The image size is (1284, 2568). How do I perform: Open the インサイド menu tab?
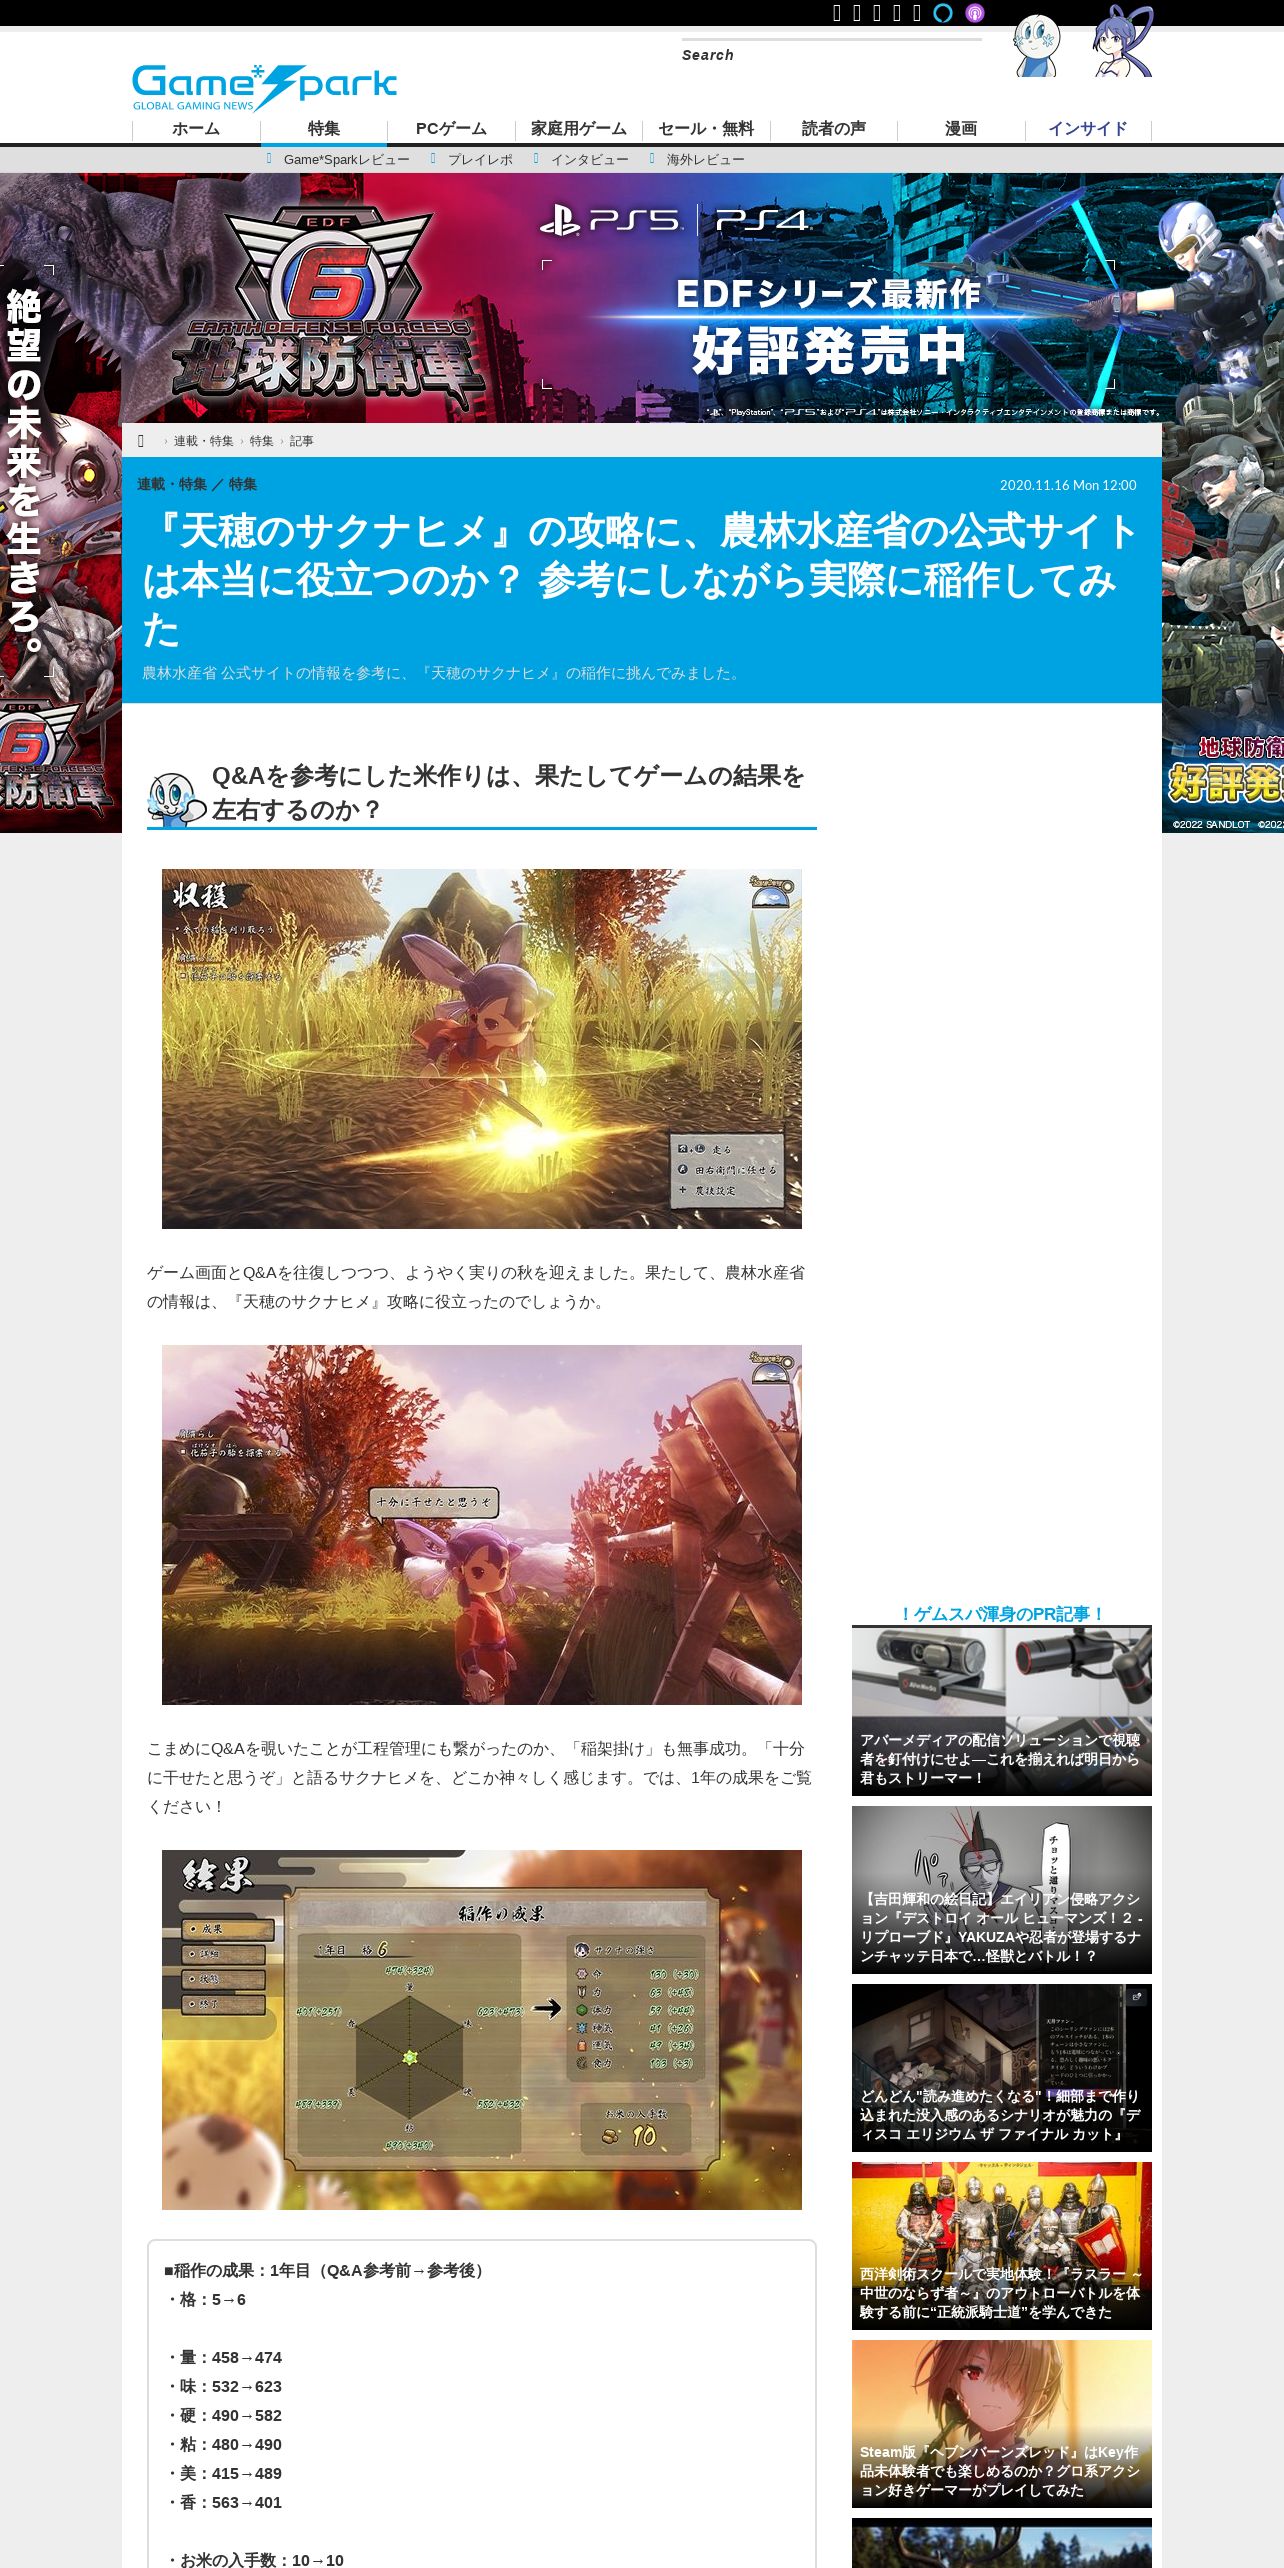[x=1088, y=129]
